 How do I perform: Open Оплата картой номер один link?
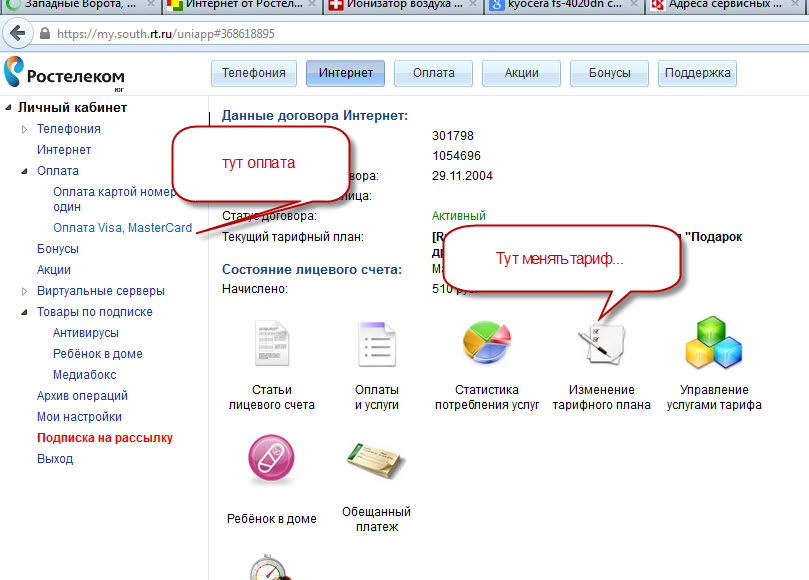pos(114,199)
